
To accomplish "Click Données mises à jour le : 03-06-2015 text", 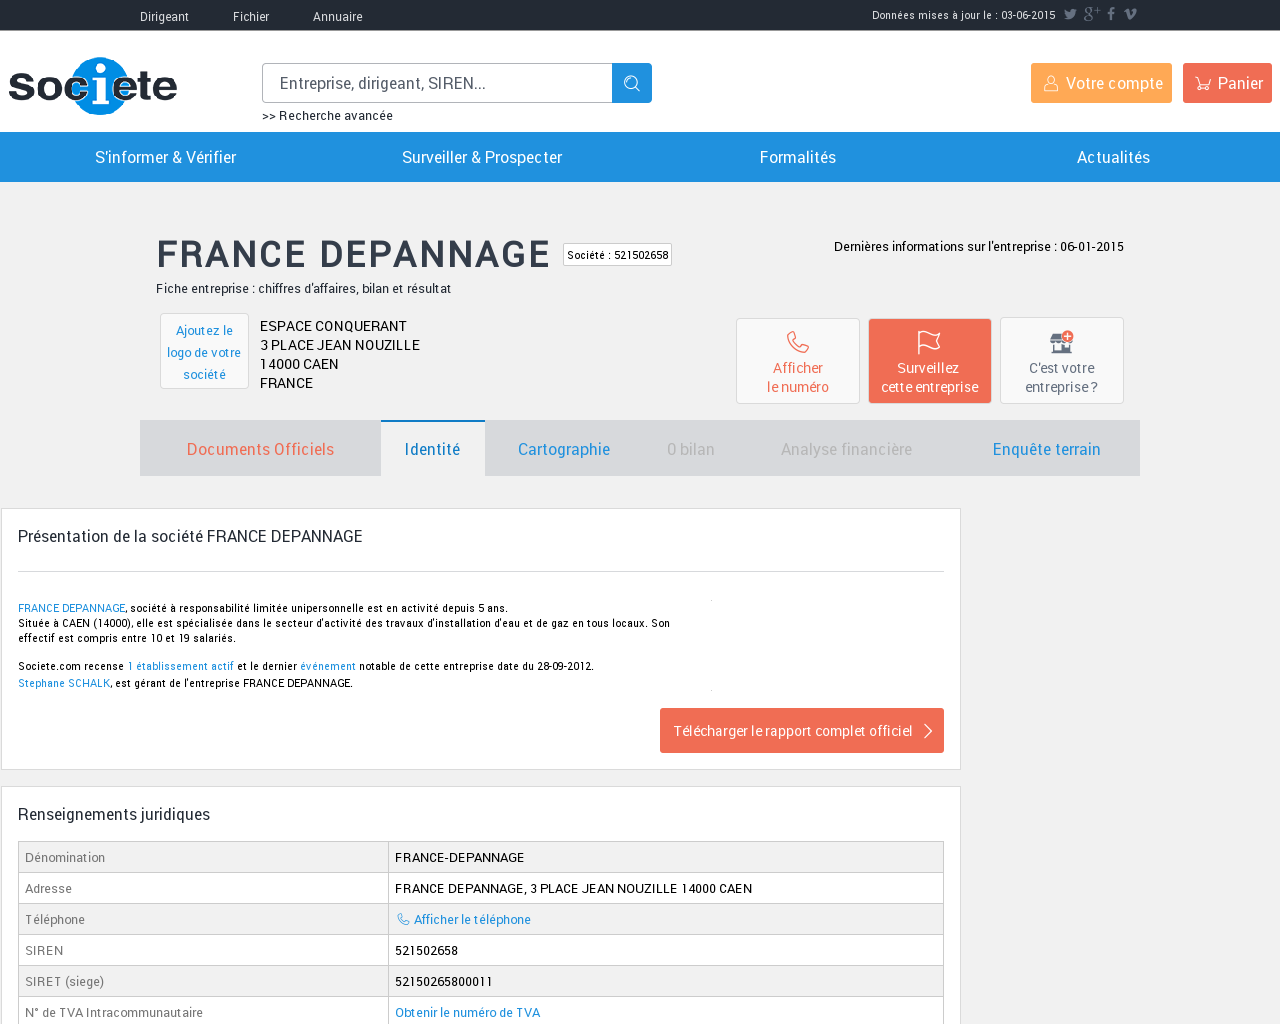I will point(964,15).
